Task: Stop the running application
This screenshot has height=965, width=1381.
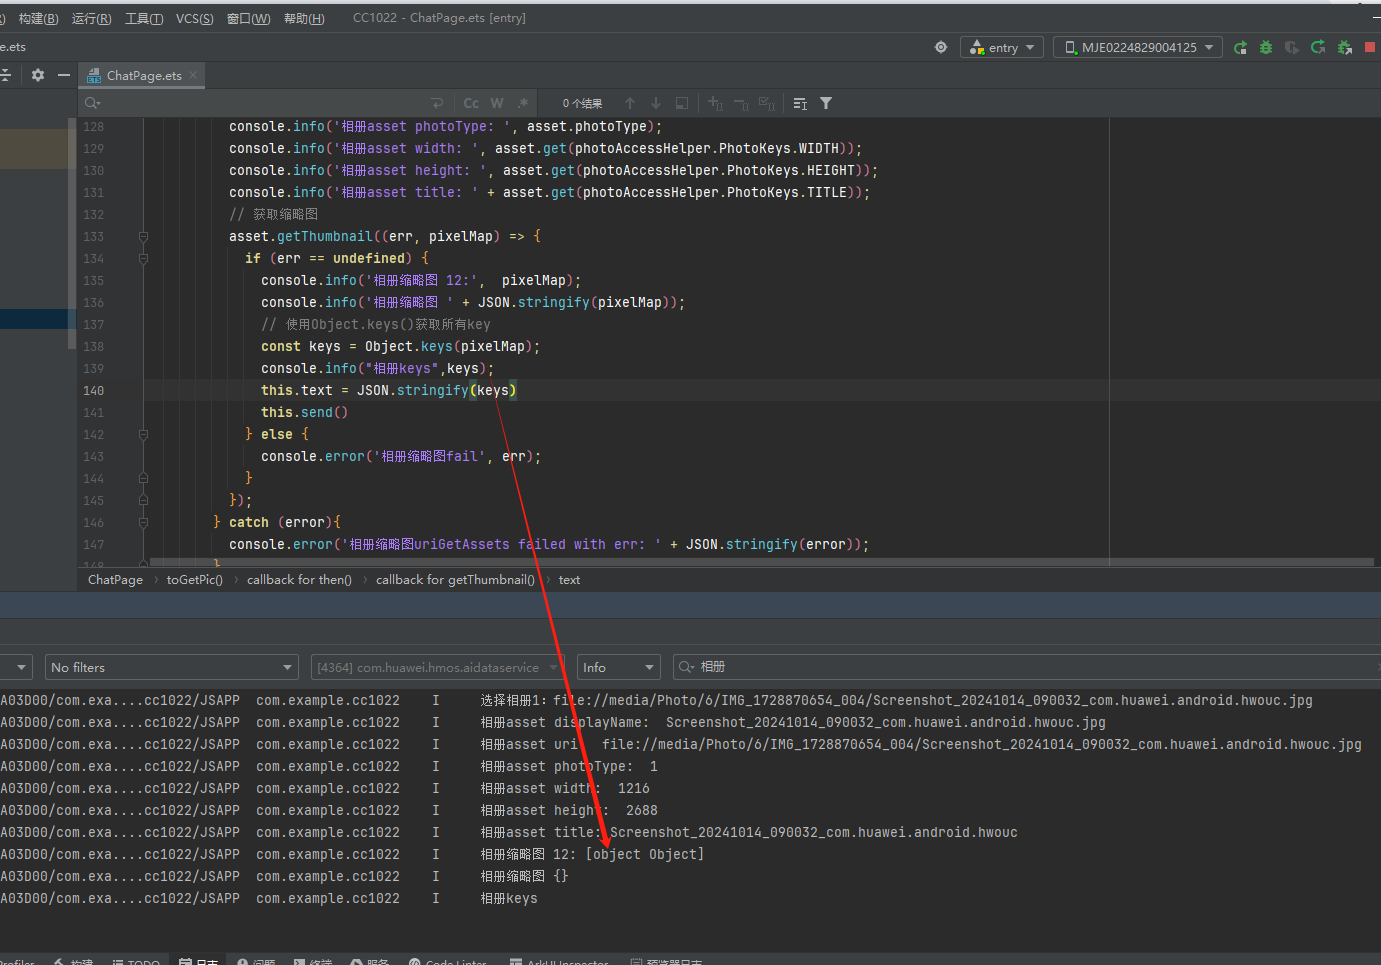Action: coord(1370,47)
